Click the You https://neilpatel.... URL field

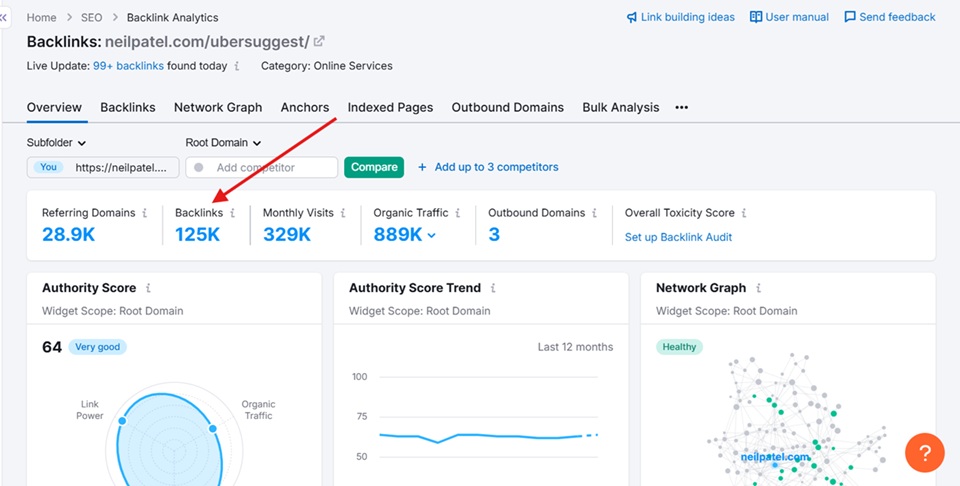[103, 167]
